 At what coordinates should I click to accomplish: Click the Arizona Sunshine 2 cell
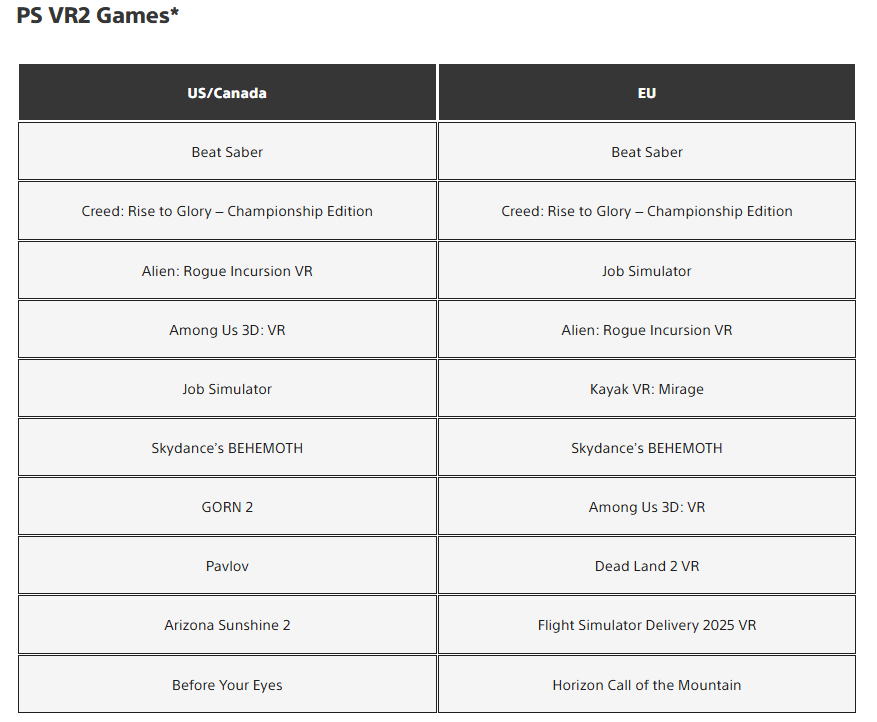[x=227, y=625]
